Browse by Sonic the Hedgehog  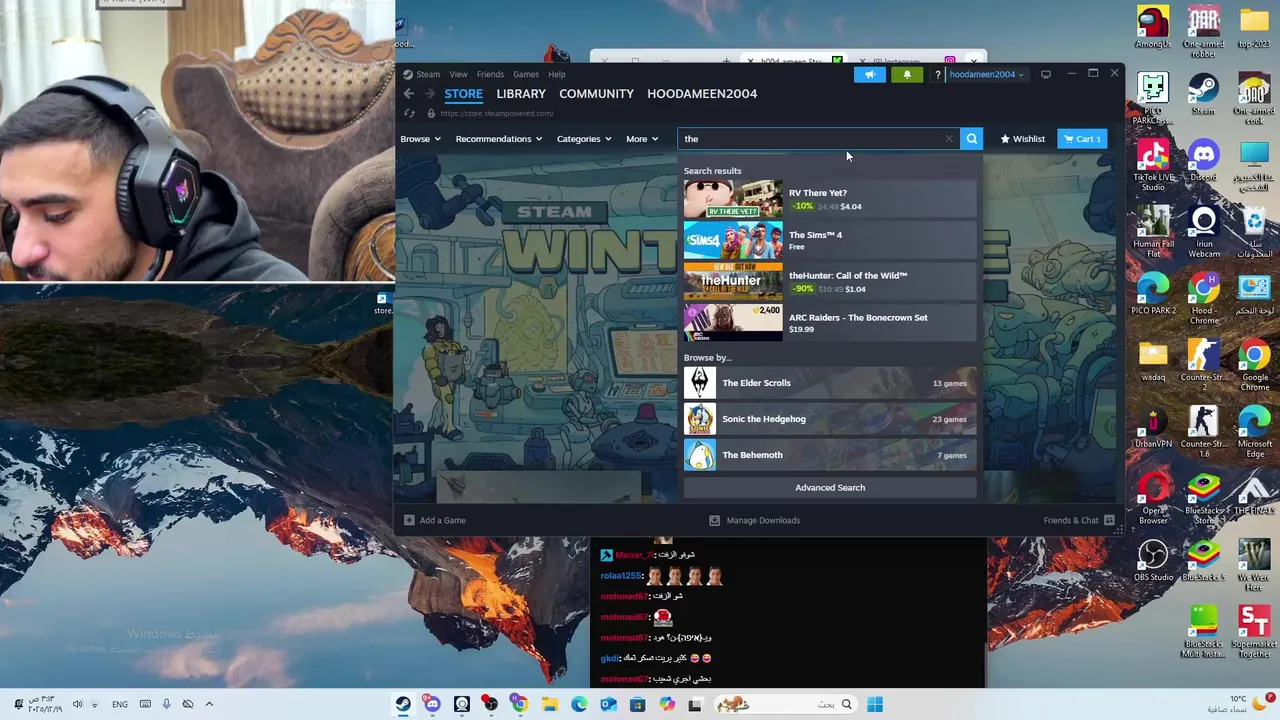(830, 419)
